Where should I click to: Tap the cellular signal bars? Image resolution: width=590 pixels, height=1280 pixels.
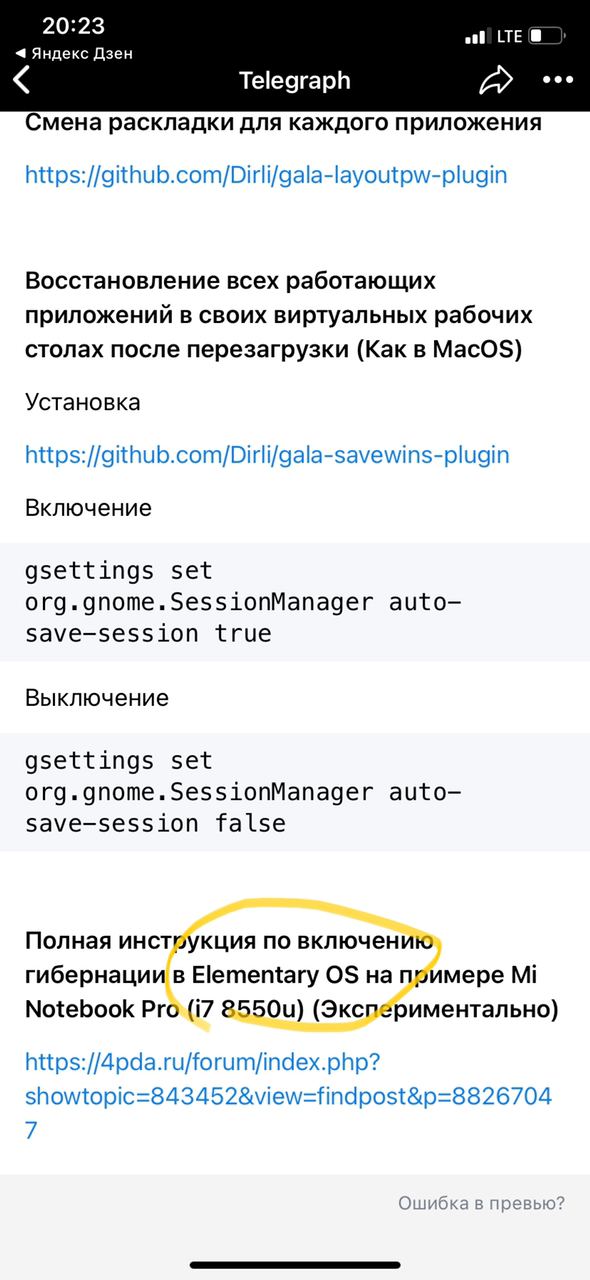click(477, 37)
